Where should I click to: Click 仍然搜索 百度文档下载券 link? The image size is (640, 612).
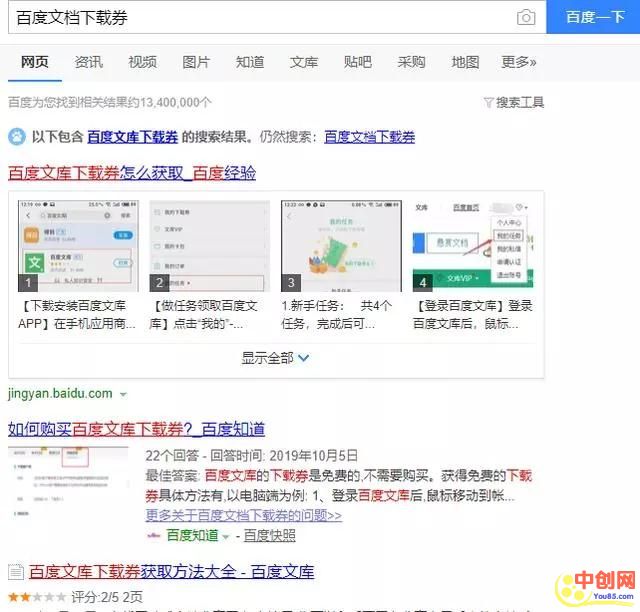click(369, 137)
